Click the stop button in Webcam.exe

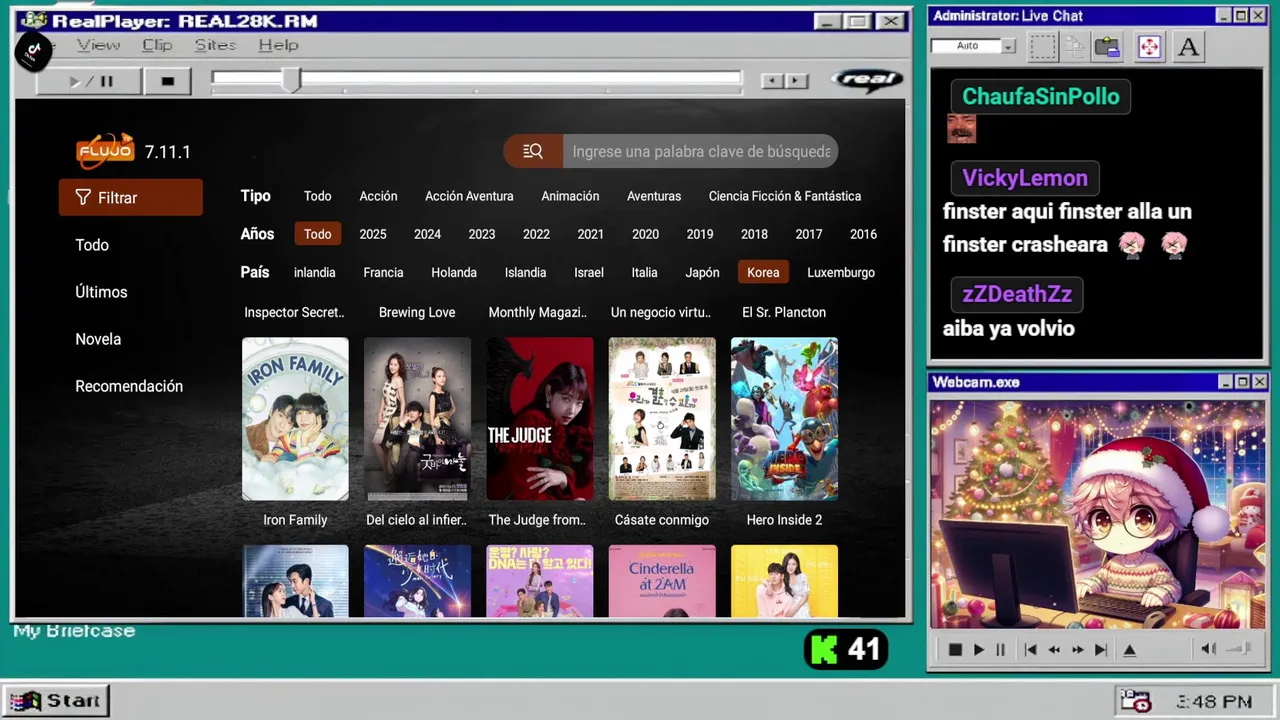955,650
